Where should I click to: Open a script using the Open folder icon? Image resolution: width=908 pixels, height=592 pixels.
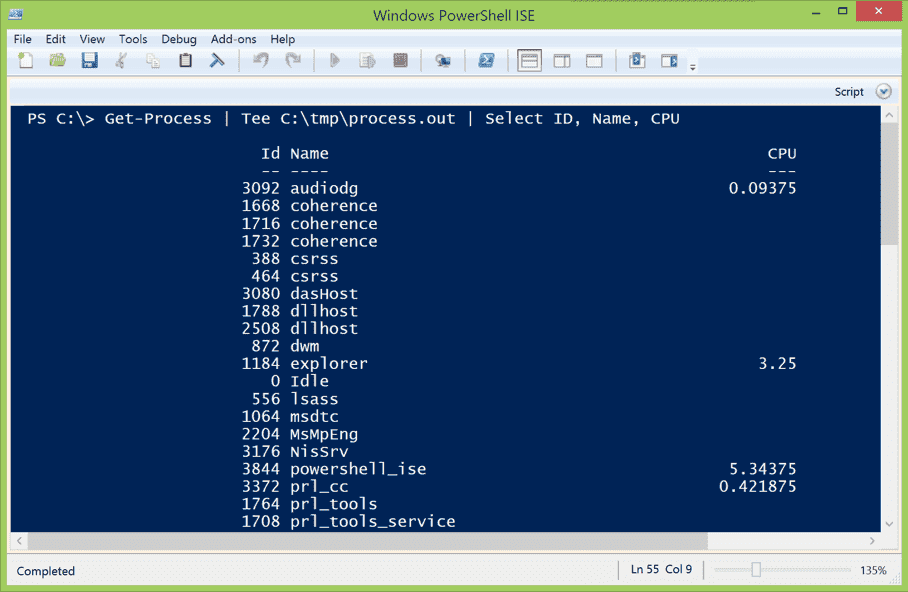(57, 60)
